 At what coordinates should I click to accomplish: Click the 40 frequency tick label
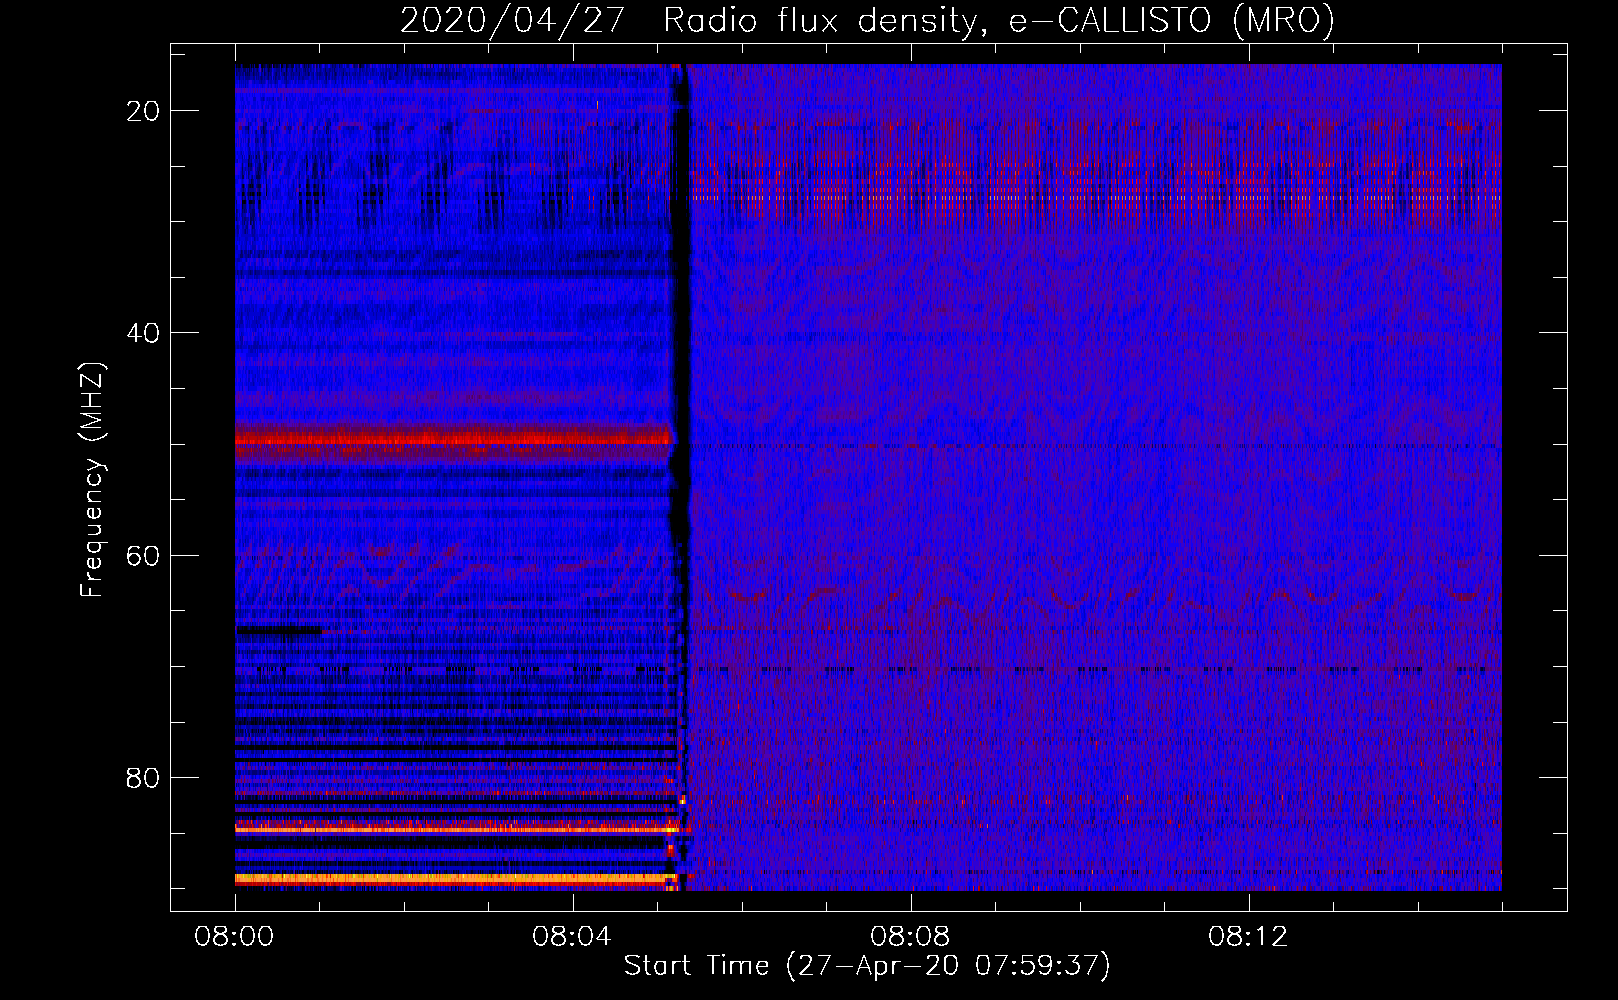coord(144,333)
